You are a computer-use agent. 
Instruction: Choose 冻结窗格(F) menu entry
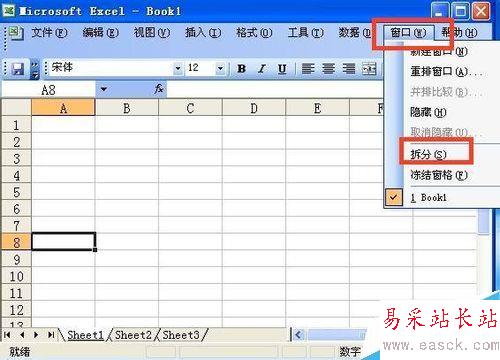pyautogui.click(x=439, y=175)
